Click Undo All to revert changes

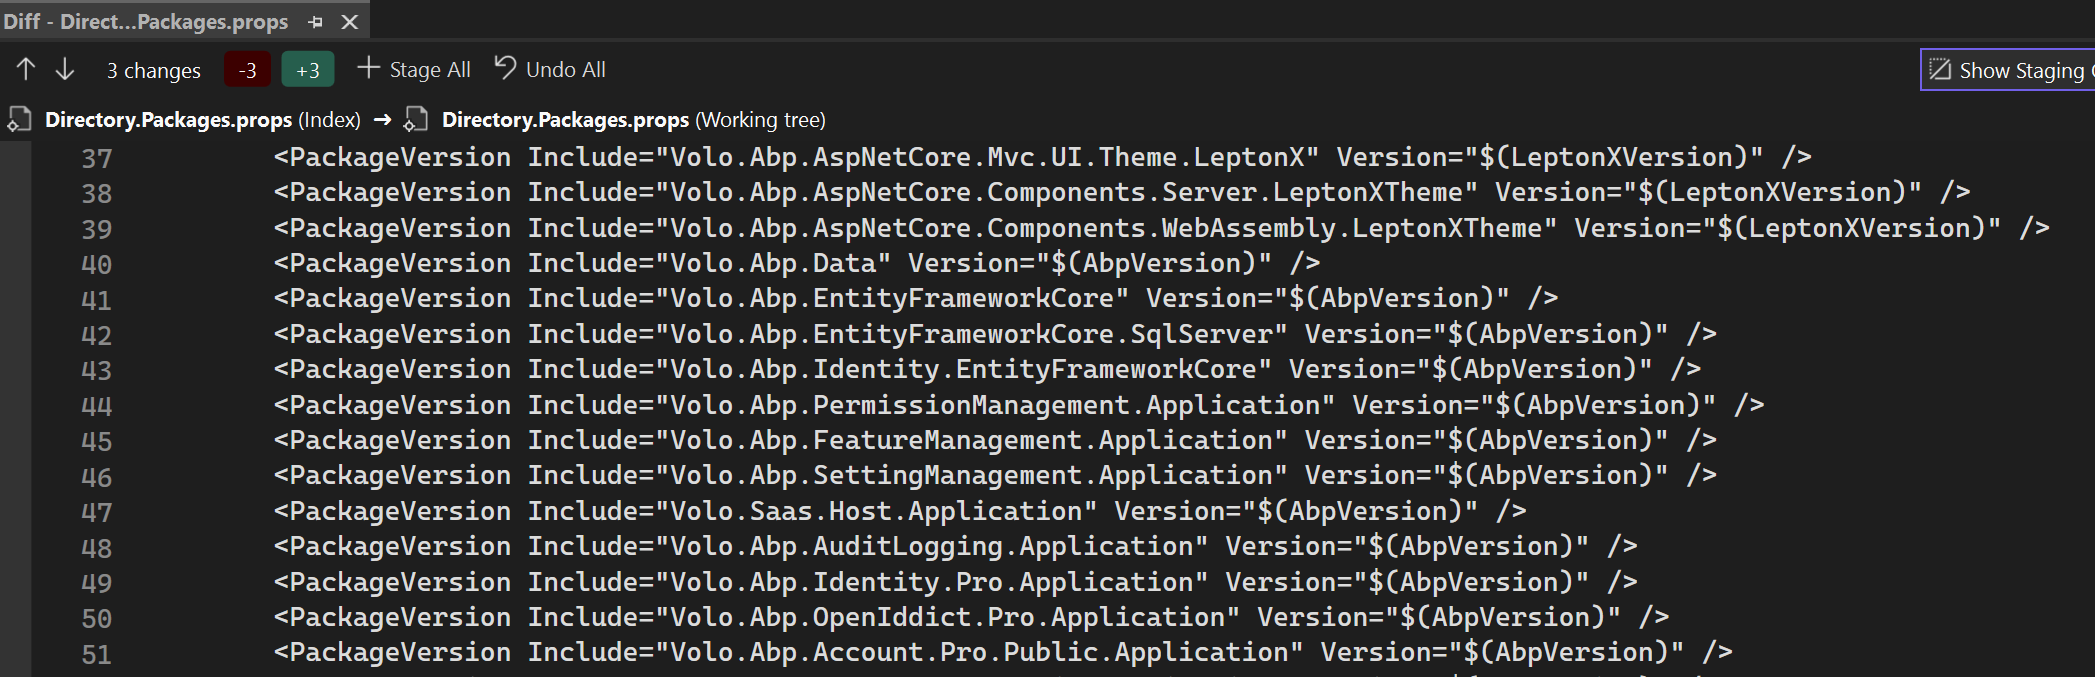550,69
